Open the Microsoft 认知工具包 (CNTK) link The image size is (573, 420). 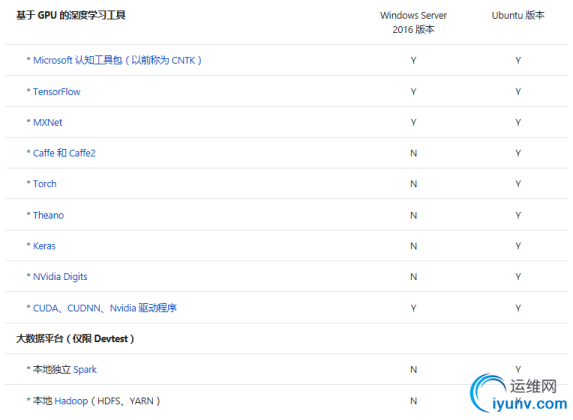117,60
